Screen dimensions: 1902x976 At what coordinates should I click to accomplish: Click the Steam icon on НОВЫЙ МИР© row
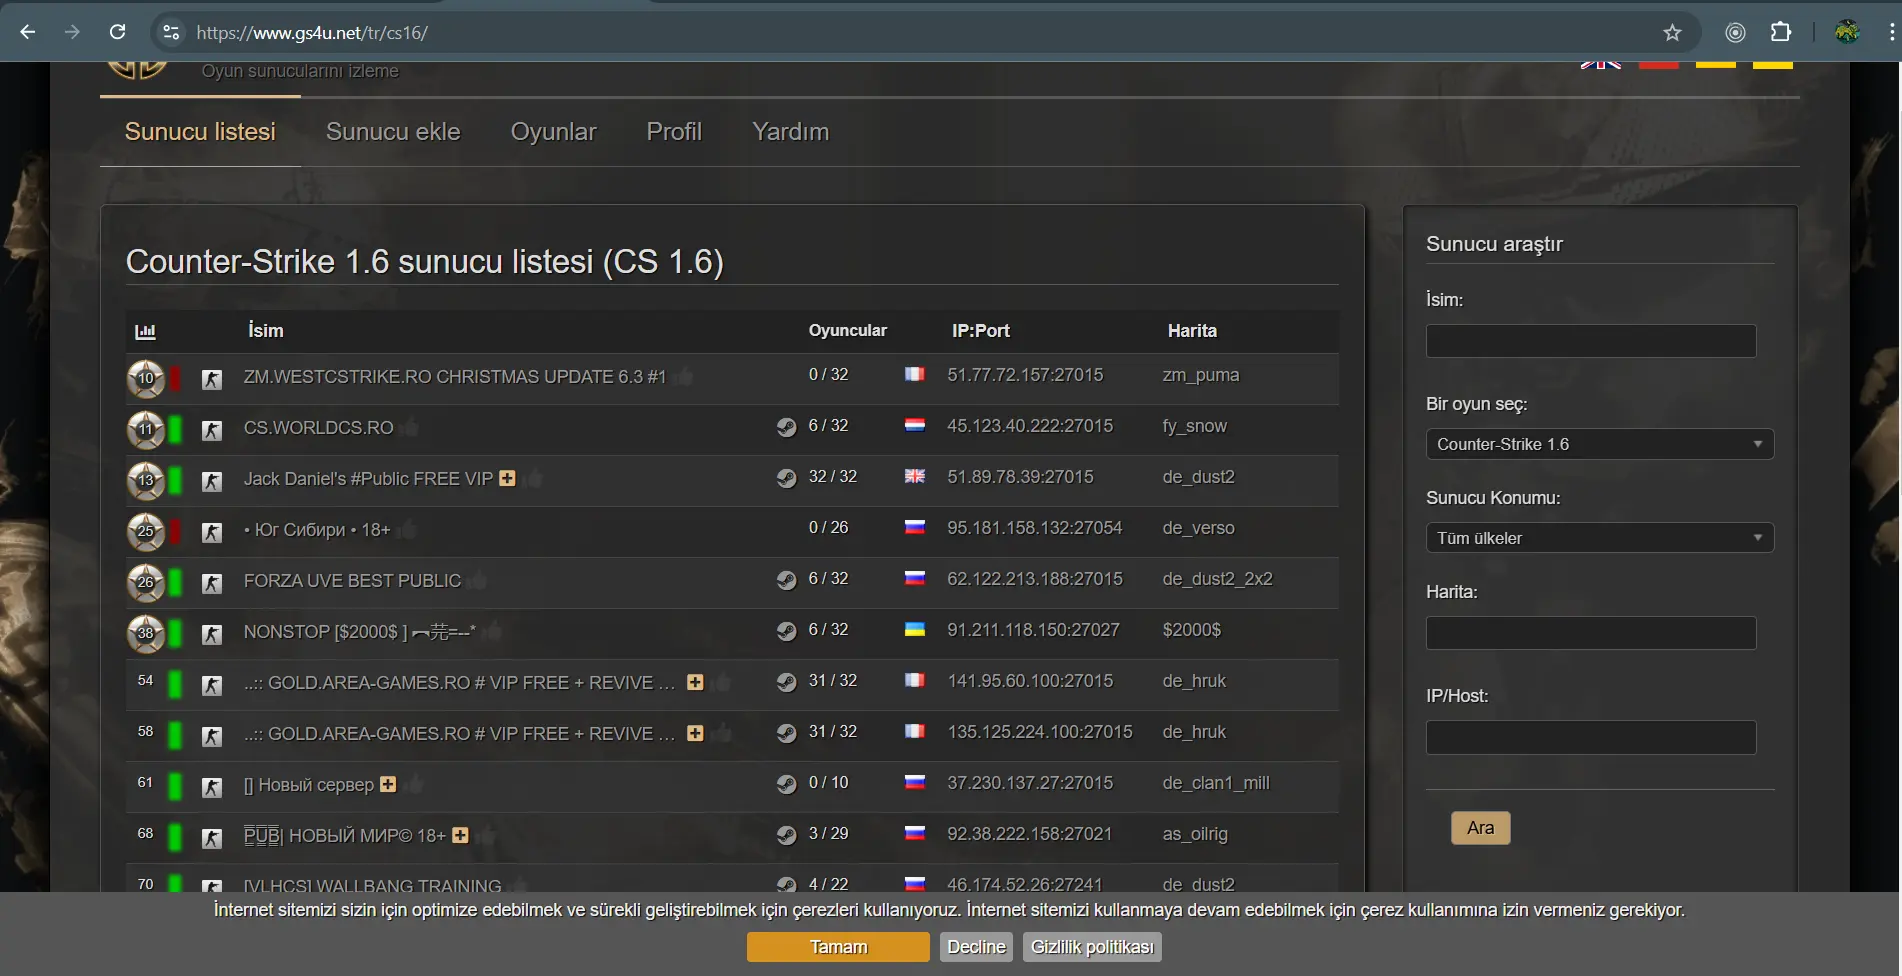pos(786,835)
